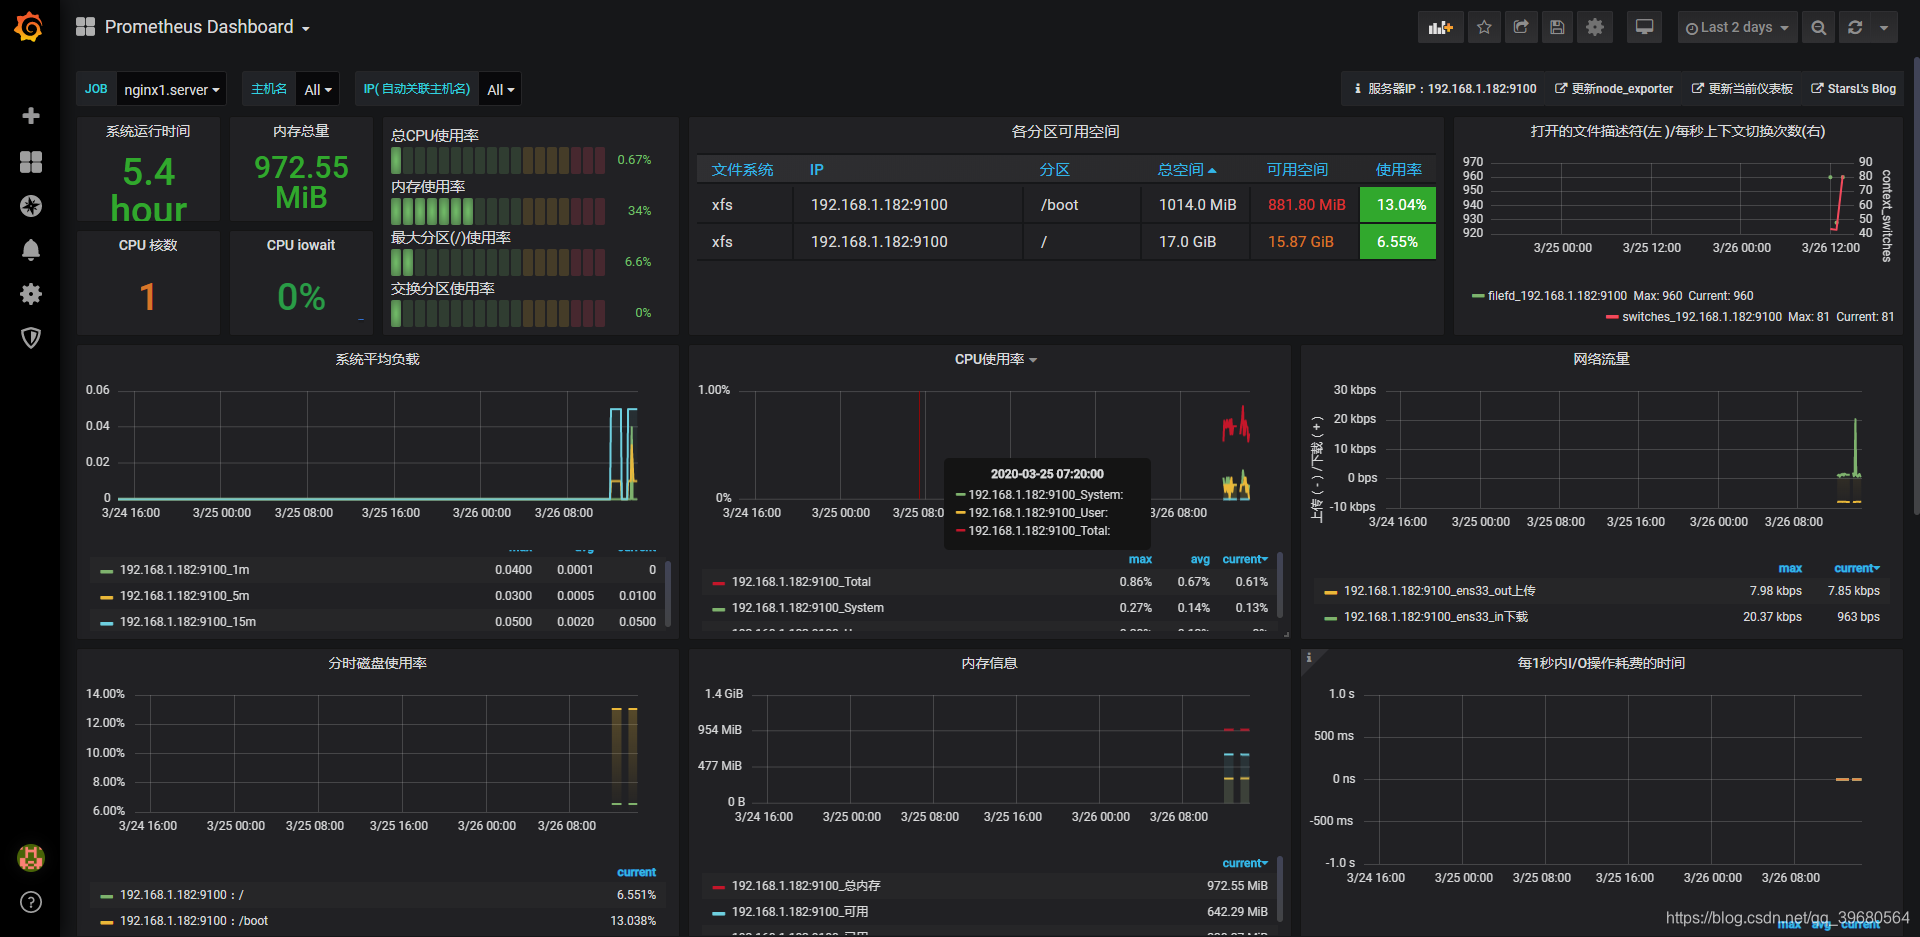Open the user avatar profile
This screenshot has width=1920, height=937.
[x=31, y=857]
